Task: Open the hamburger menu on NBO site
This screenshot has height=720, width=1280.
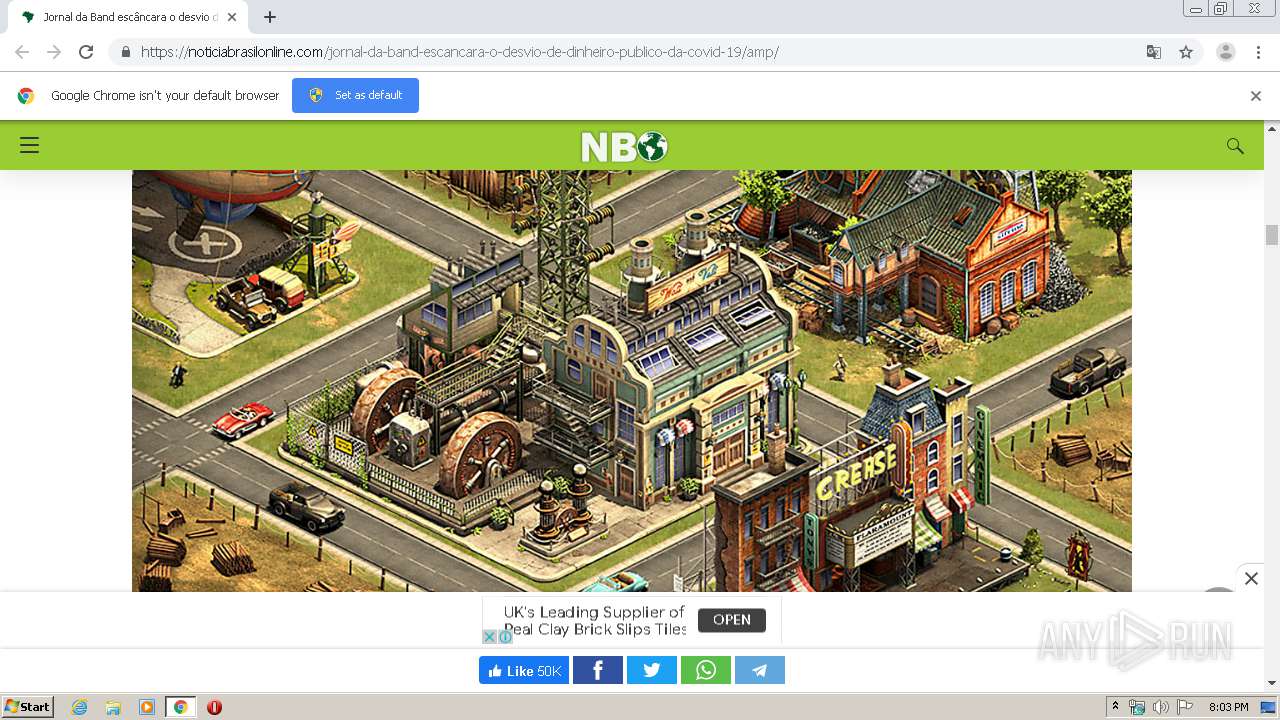Action: tap(29, 145)
